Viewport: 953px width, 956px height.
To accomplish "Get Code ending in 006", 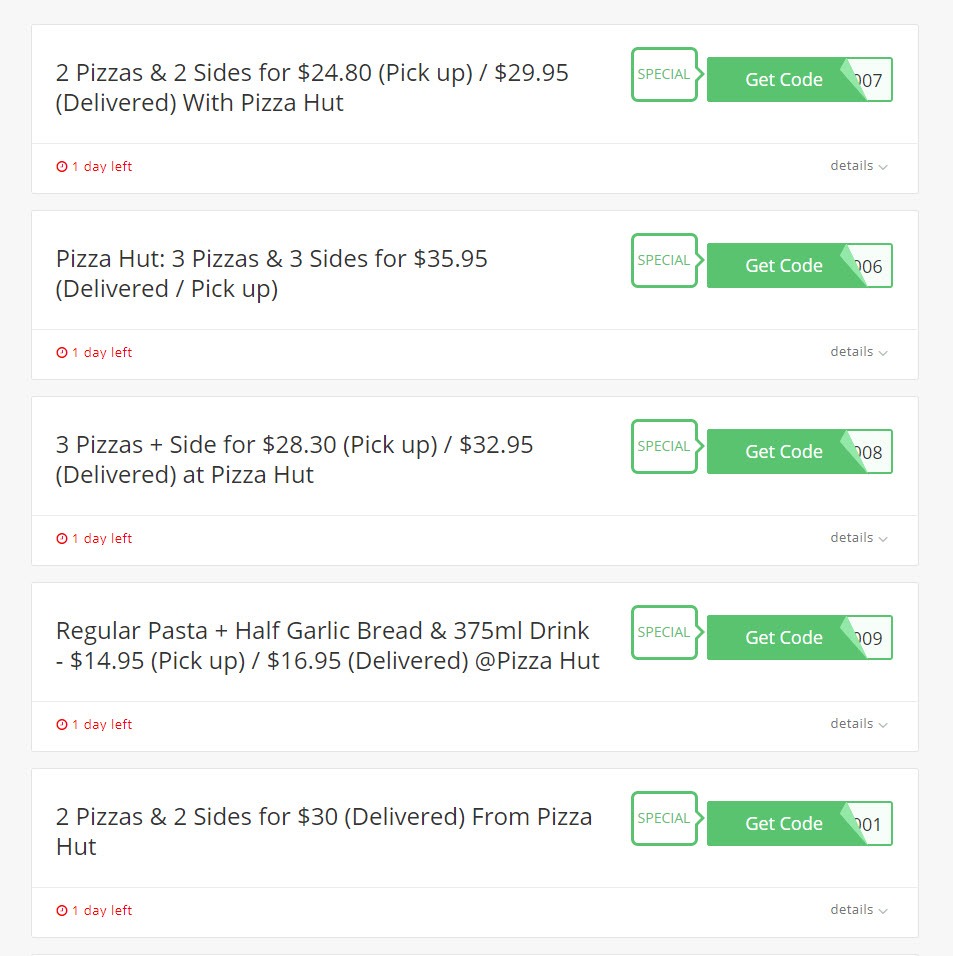I will click(x=799, y=265).
